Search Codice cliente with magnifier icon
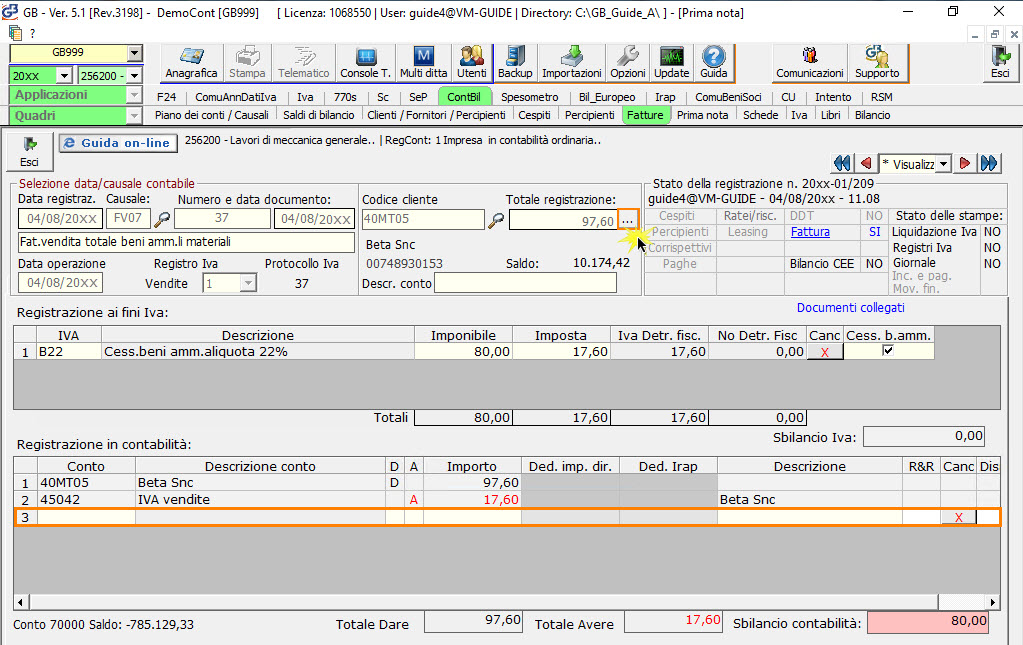 496,221
